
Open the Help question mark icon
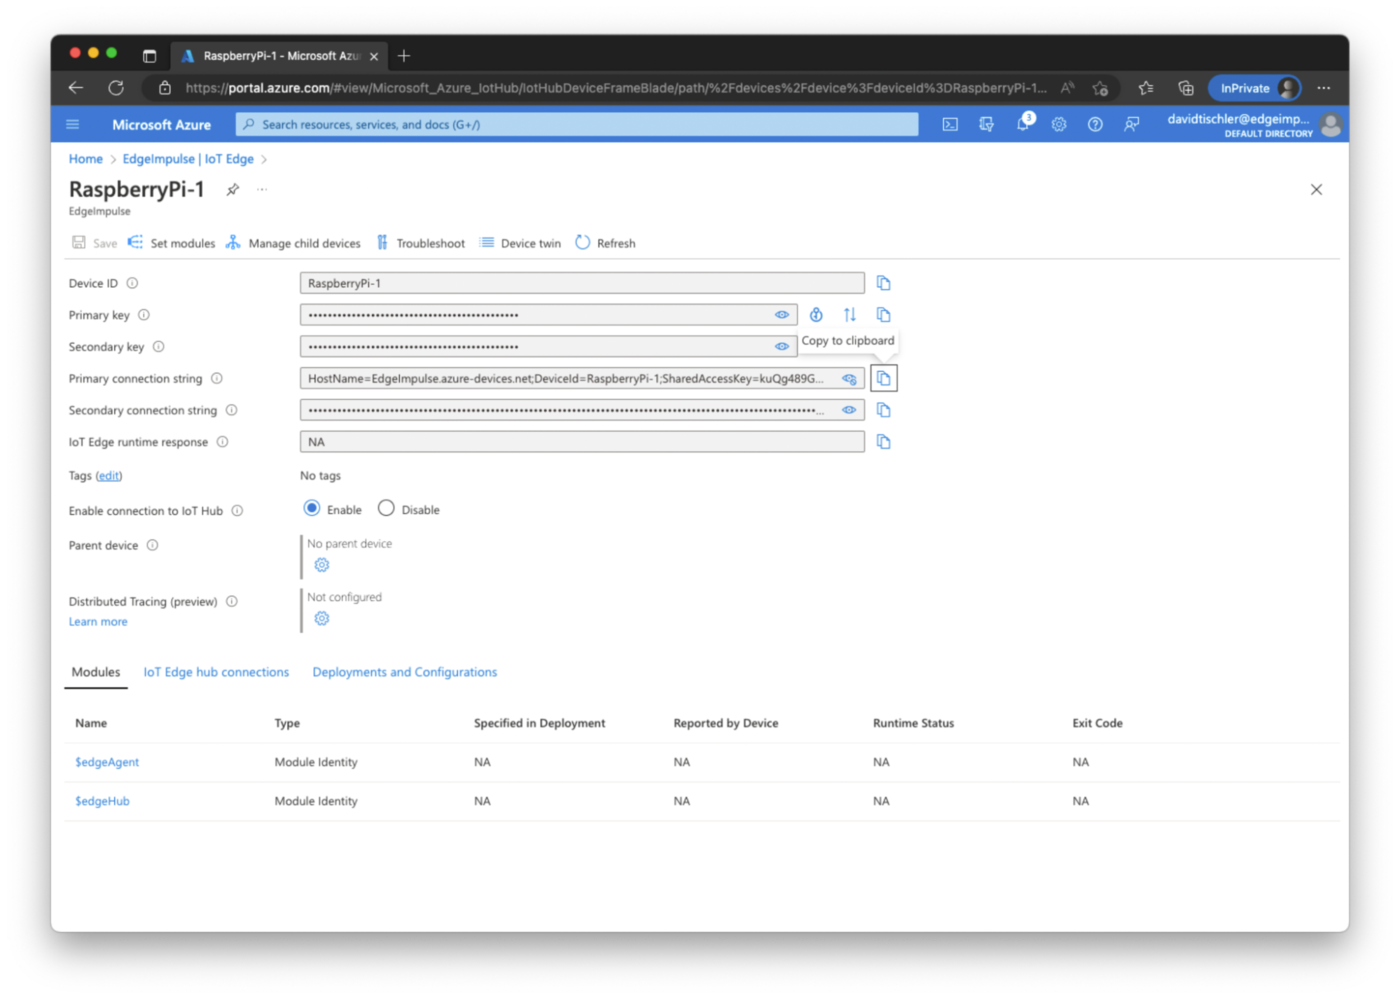pyautogui.click(x=1095, y=124)
